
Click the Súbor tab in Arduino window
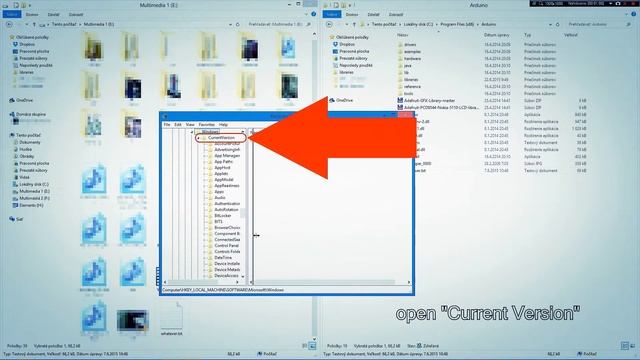click(331, 14)
